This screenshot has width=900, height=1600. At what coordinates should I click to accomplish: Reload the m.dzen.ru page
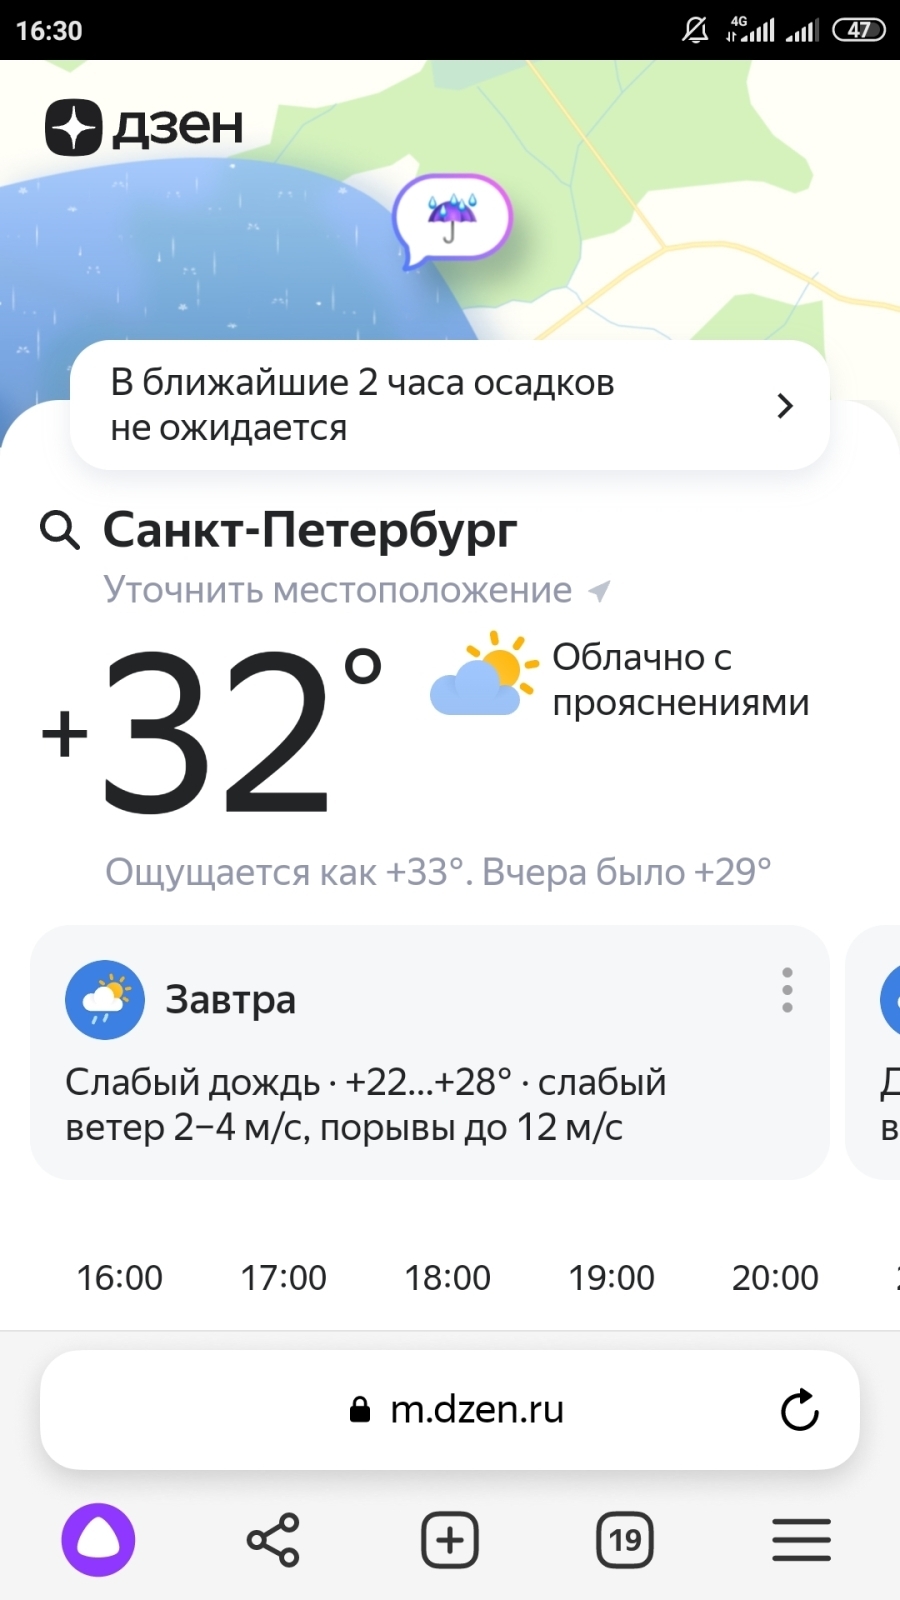click(x=799, y=1410)
